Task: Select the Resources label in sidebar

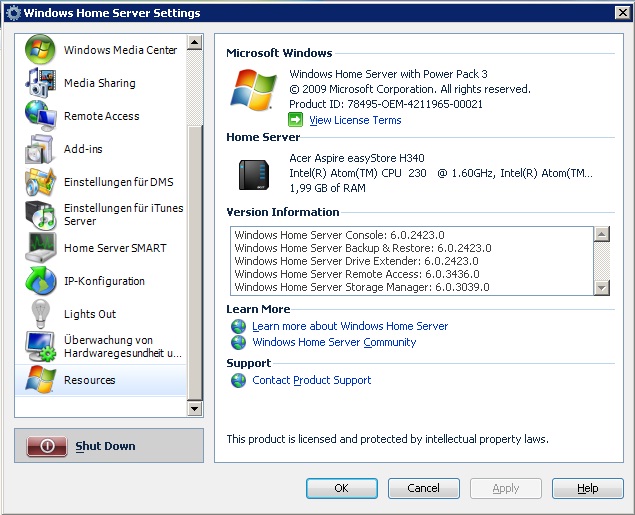Action: 89,380
